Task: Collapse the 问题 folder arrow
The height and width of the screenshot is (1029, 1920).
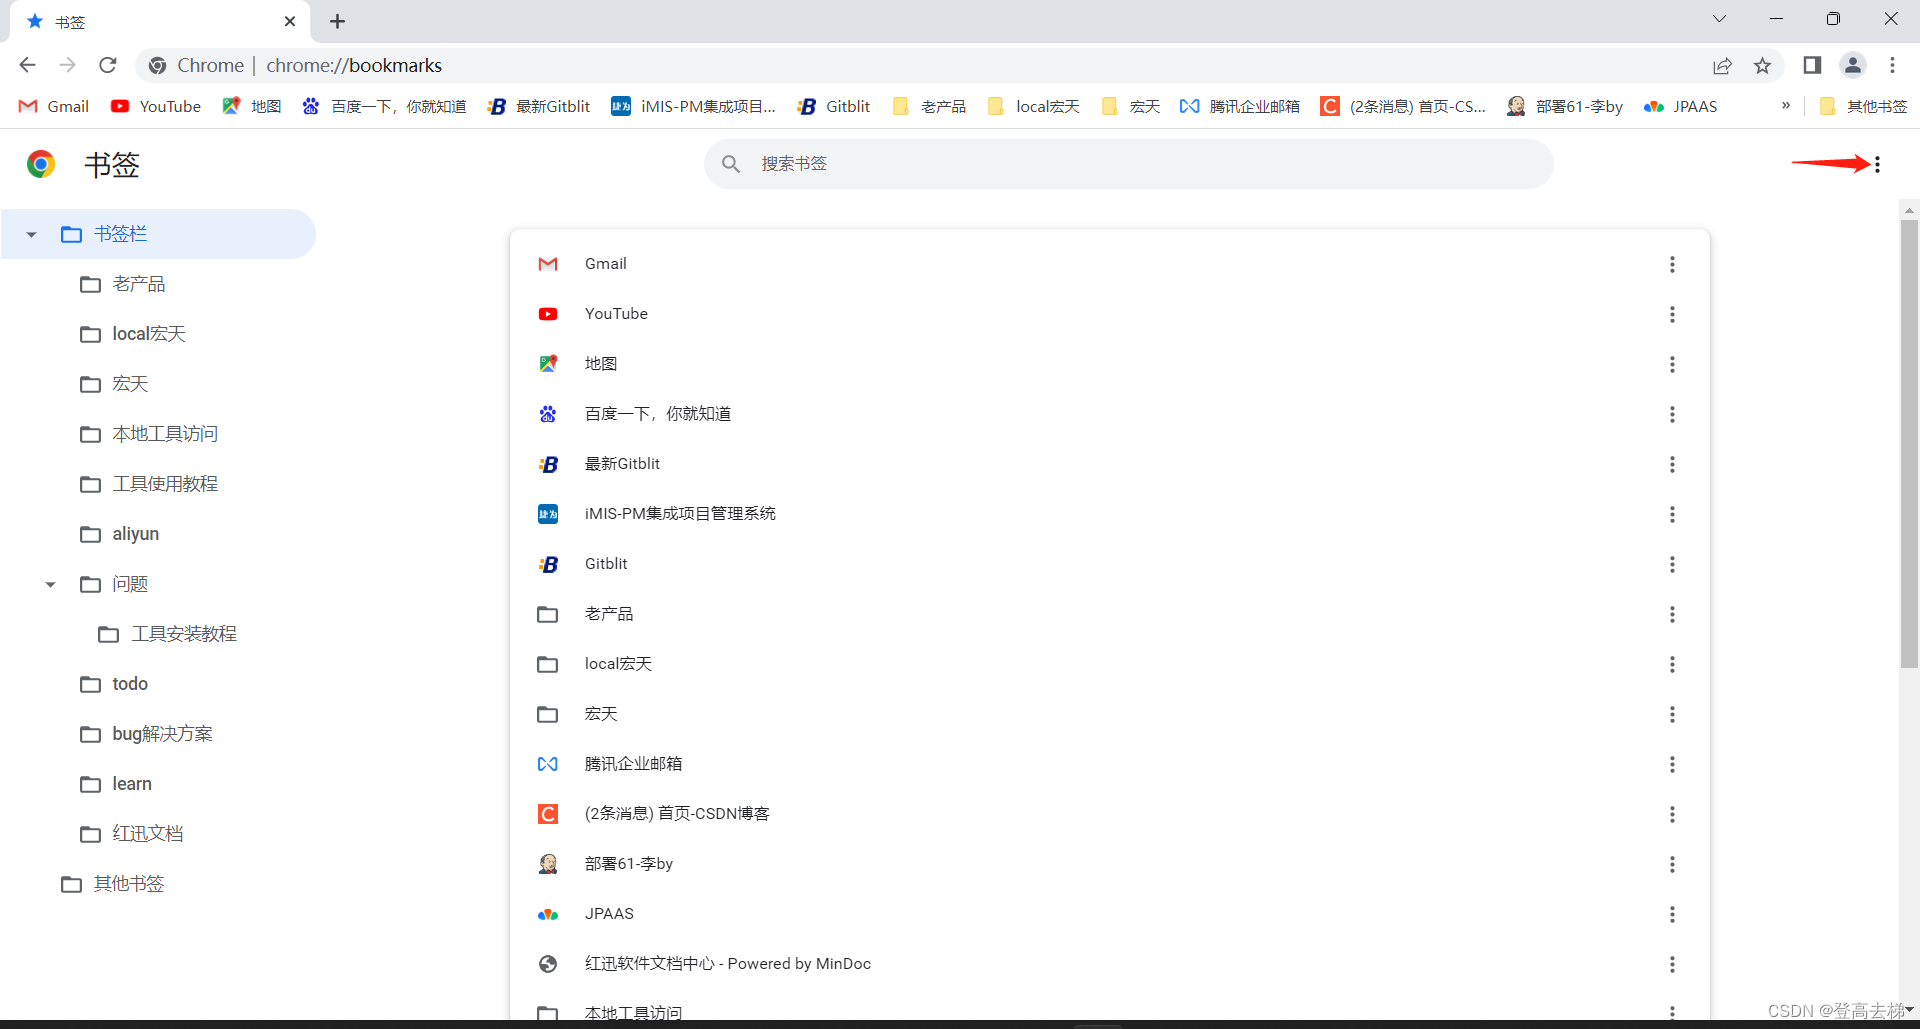Action: 50,585
